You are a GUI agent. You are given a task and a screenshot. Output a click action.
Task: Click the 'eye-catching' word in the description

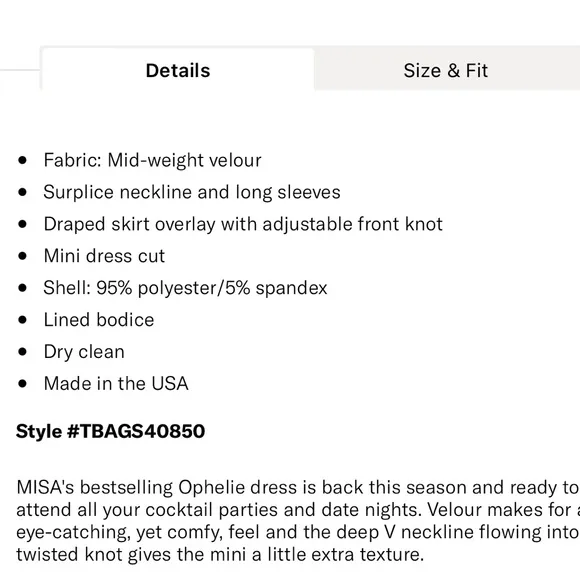click(x=73, y=533)
